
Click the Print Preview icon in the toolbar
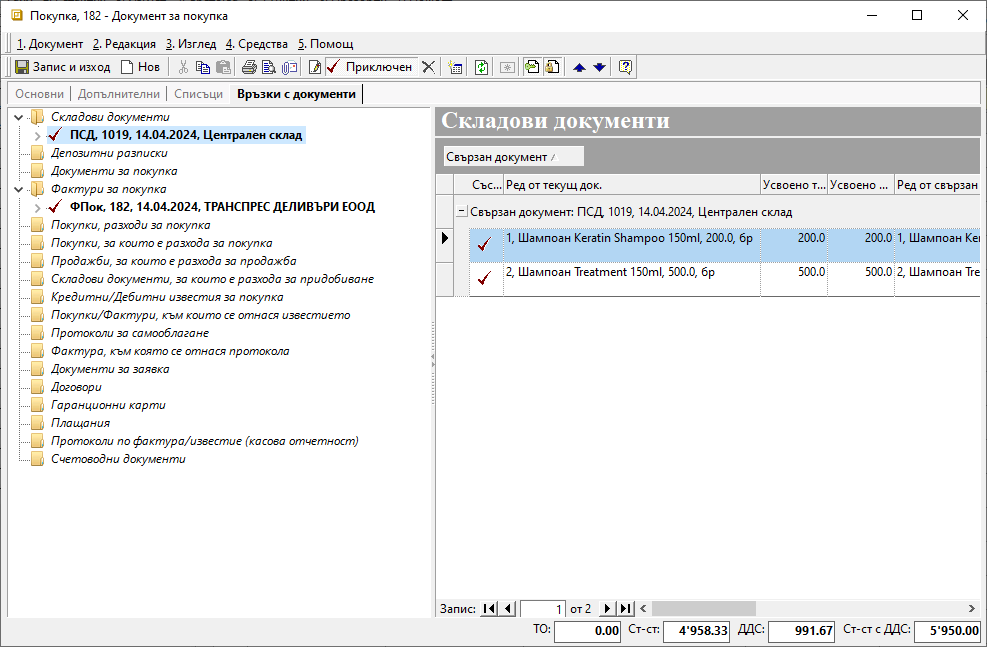[268, 67]
